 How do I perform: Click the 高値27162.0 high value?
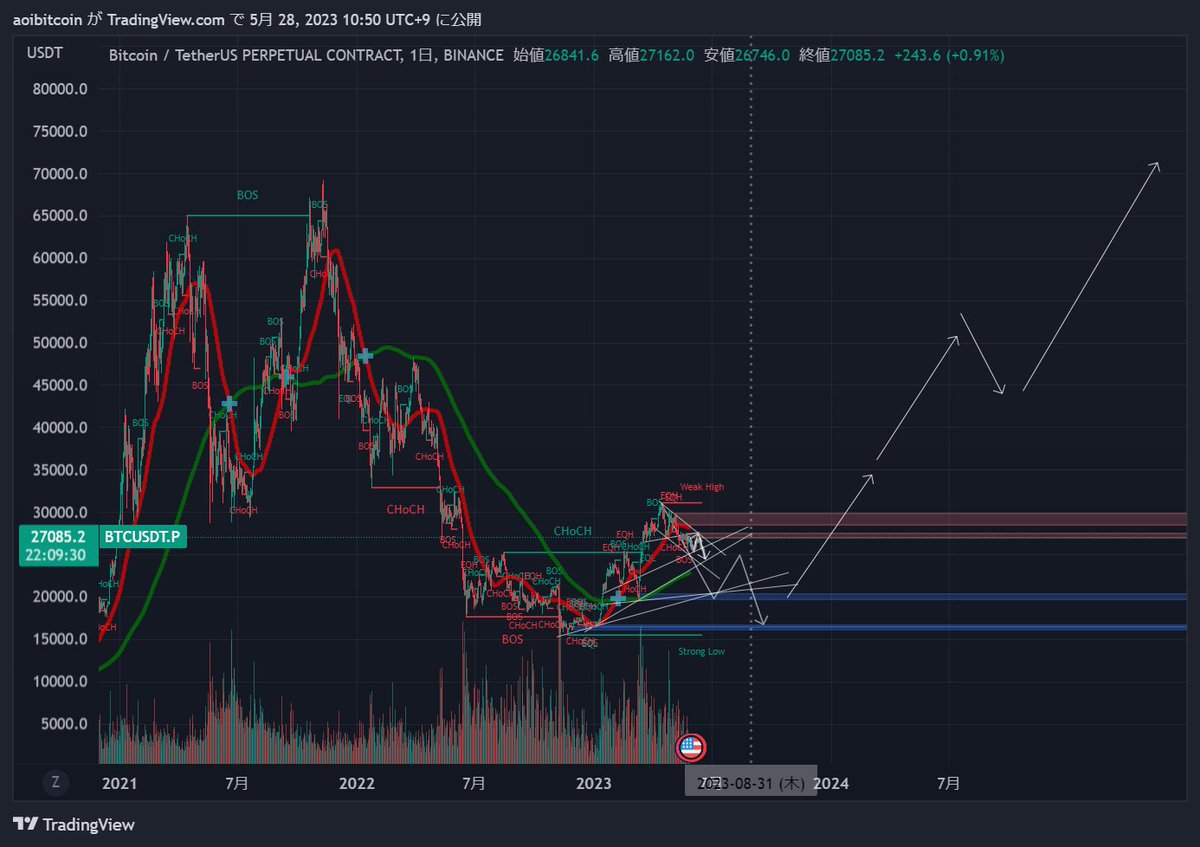click(x=651, y=55)
